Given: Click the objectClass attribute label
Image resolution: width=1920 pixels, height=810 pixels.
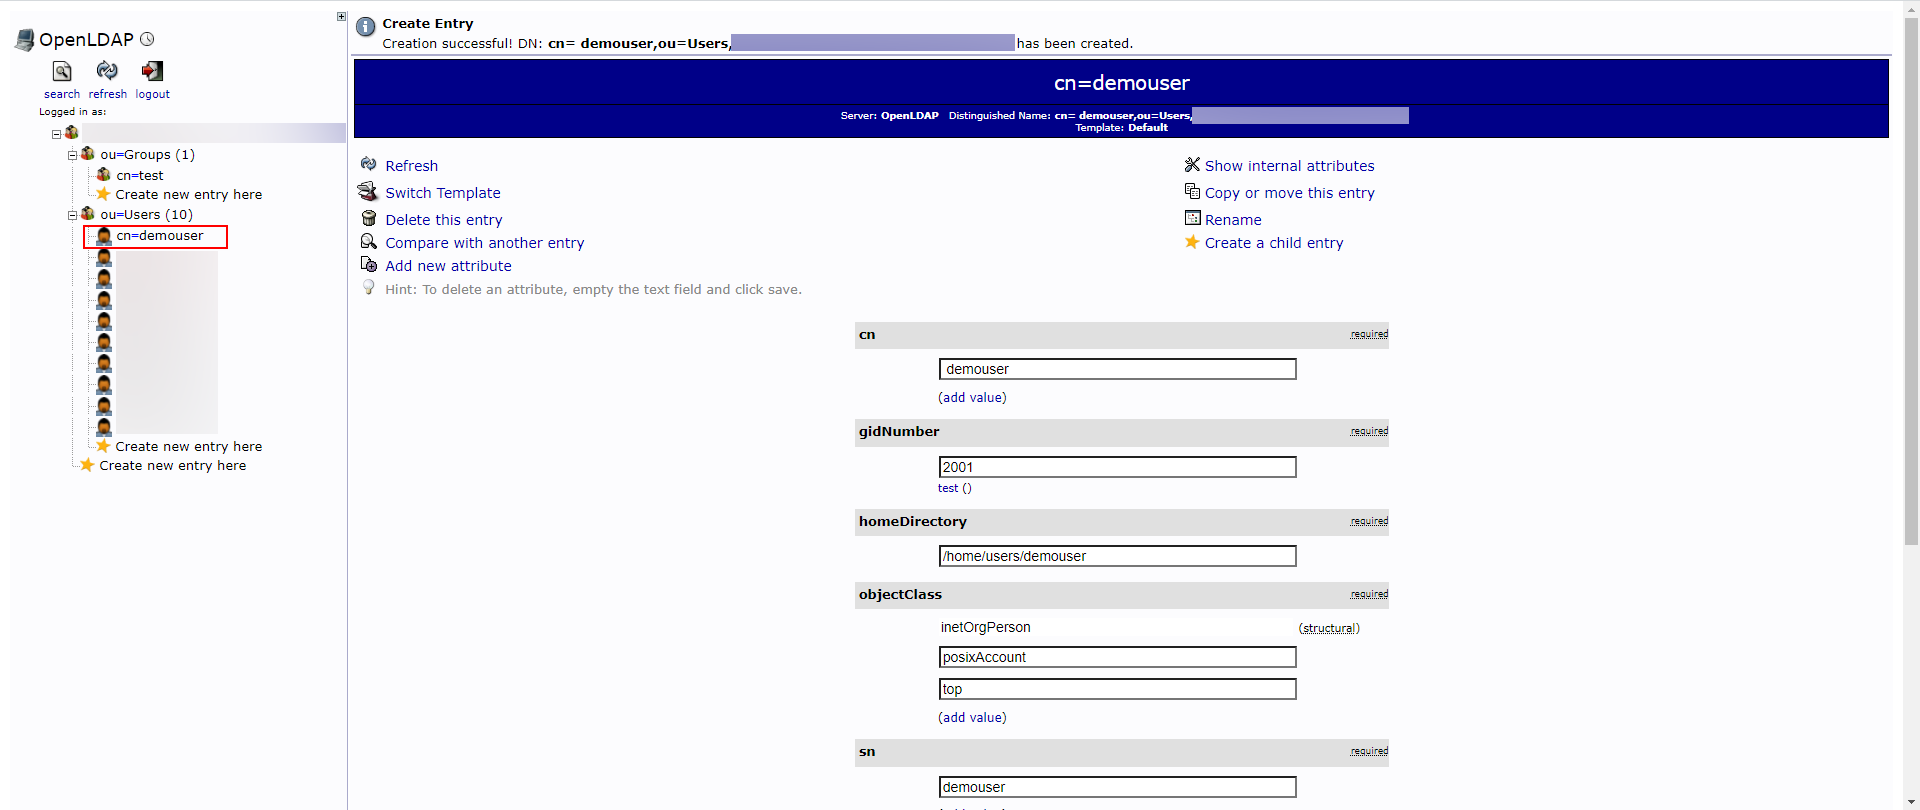Looking at the screenshot, I should pos(900,595).
